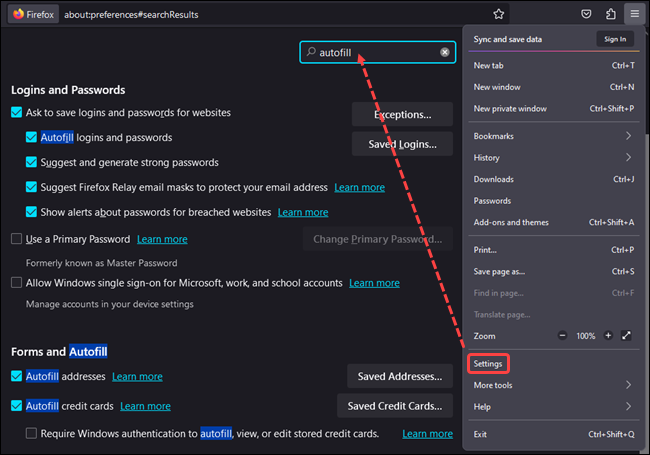The width and height of the screenshot is (650, 455).
Task: Choose New private window menu item
Action: point(510,109)
